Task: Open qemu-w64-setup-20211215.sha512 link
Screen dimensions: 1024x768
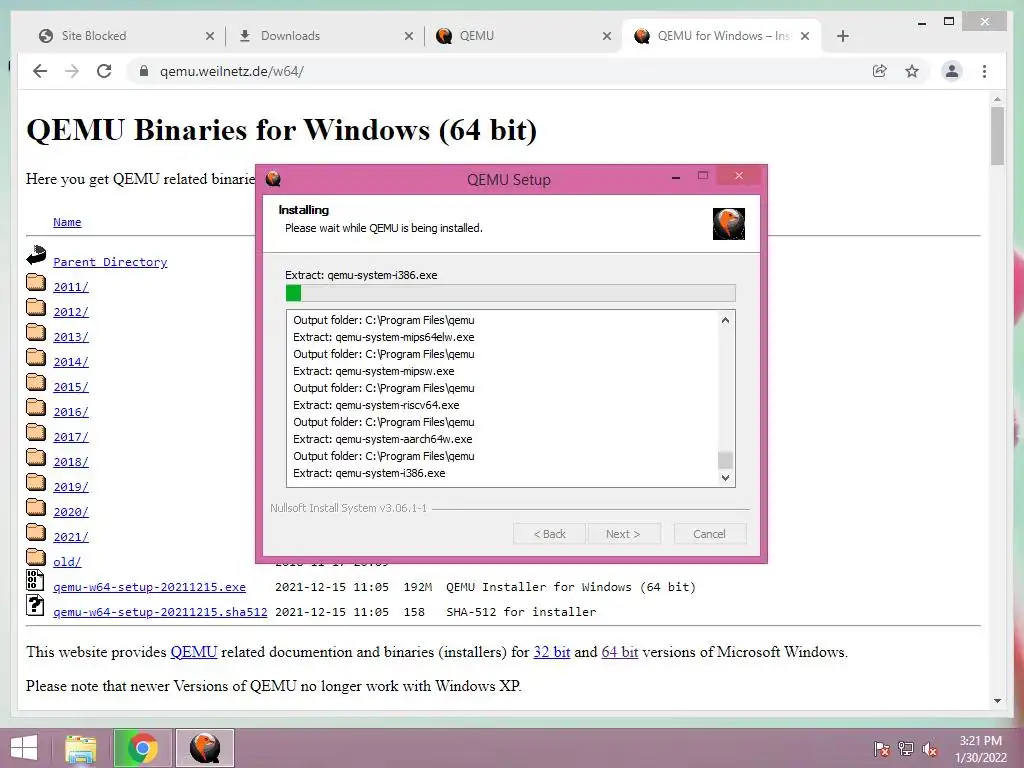Action: (x=160, y=612)
